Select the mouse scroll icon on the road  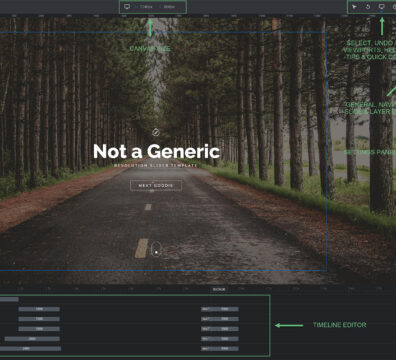pyautogui.click(x=156, y=249)
